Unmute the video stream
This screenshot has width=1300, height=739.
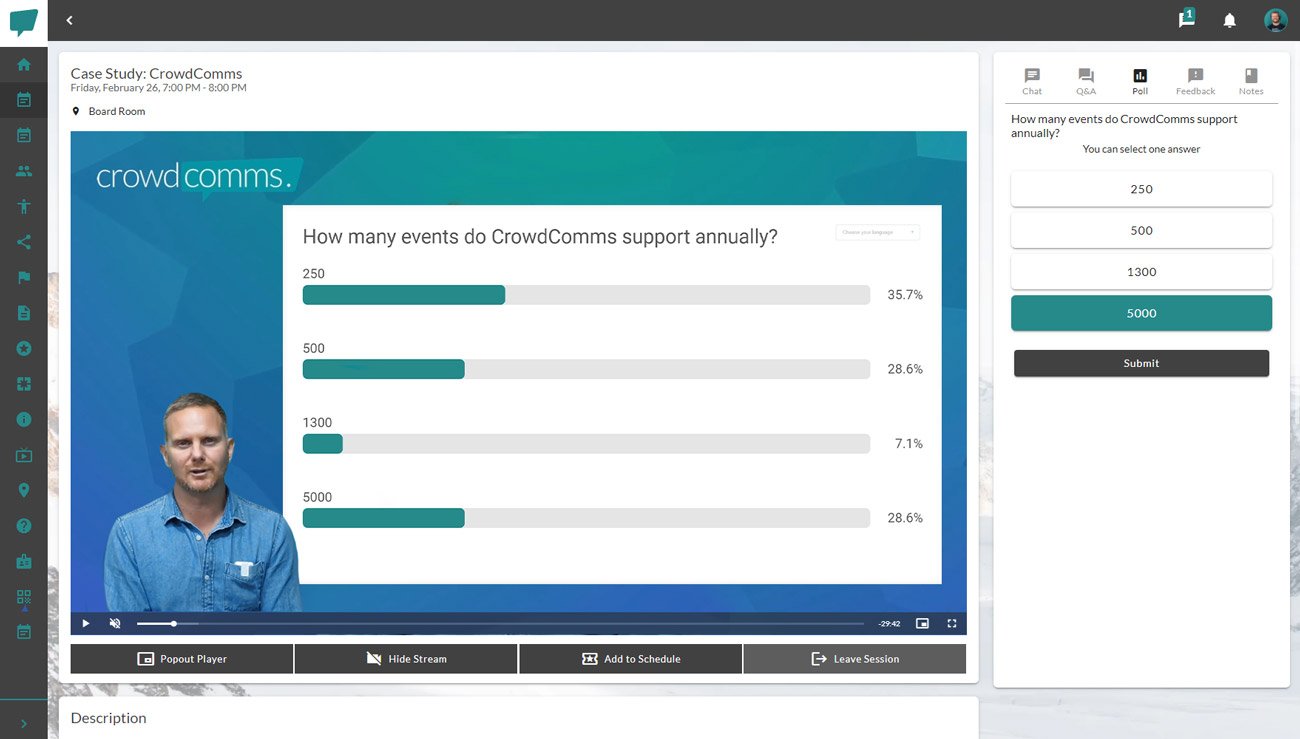[115, 623]
